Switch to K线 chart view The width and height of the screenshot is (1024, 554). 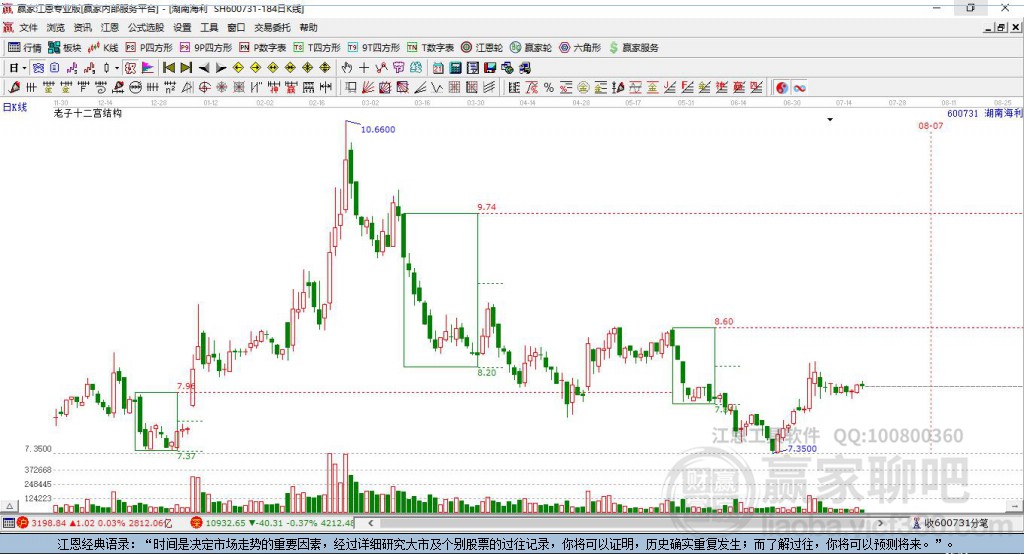(x=103, y=48)
